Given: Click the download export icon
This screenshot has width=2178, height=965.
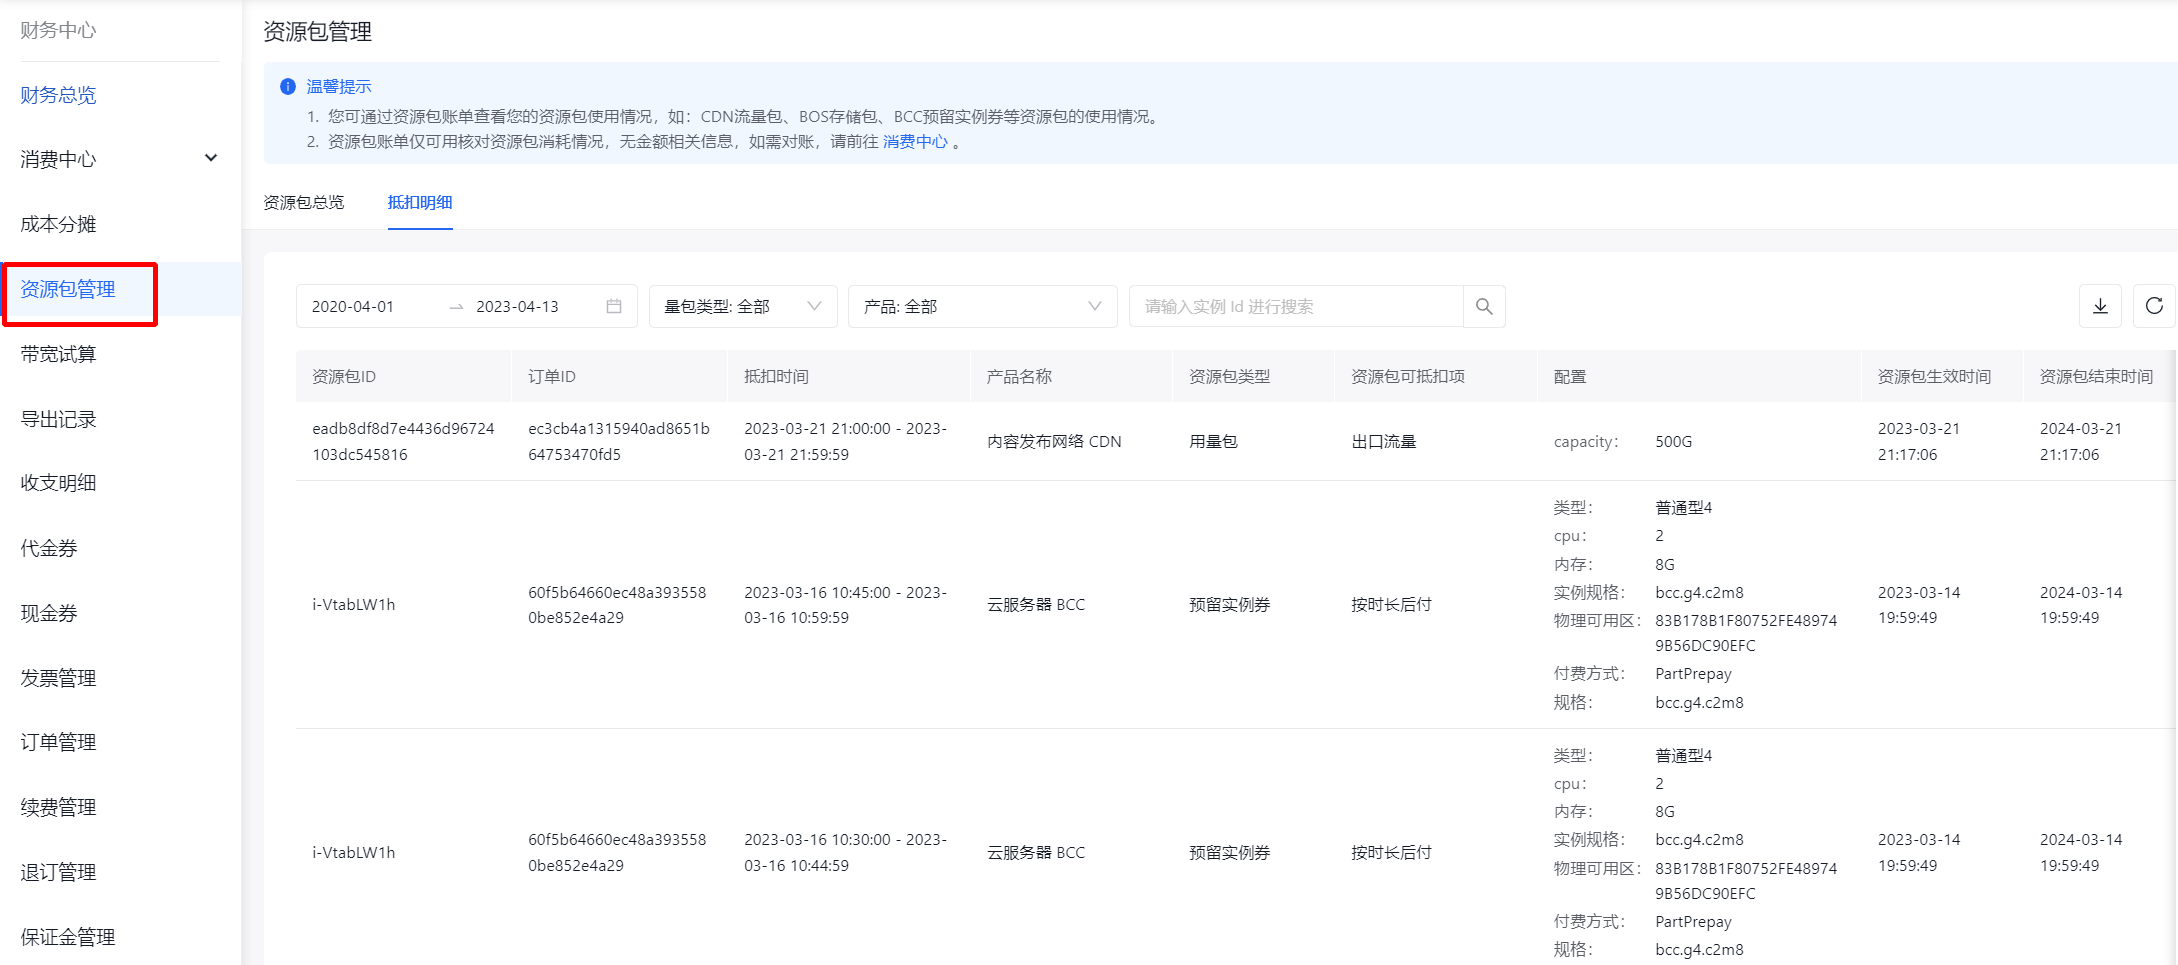Looking at the screenshot, I should tap(2100, 306).
